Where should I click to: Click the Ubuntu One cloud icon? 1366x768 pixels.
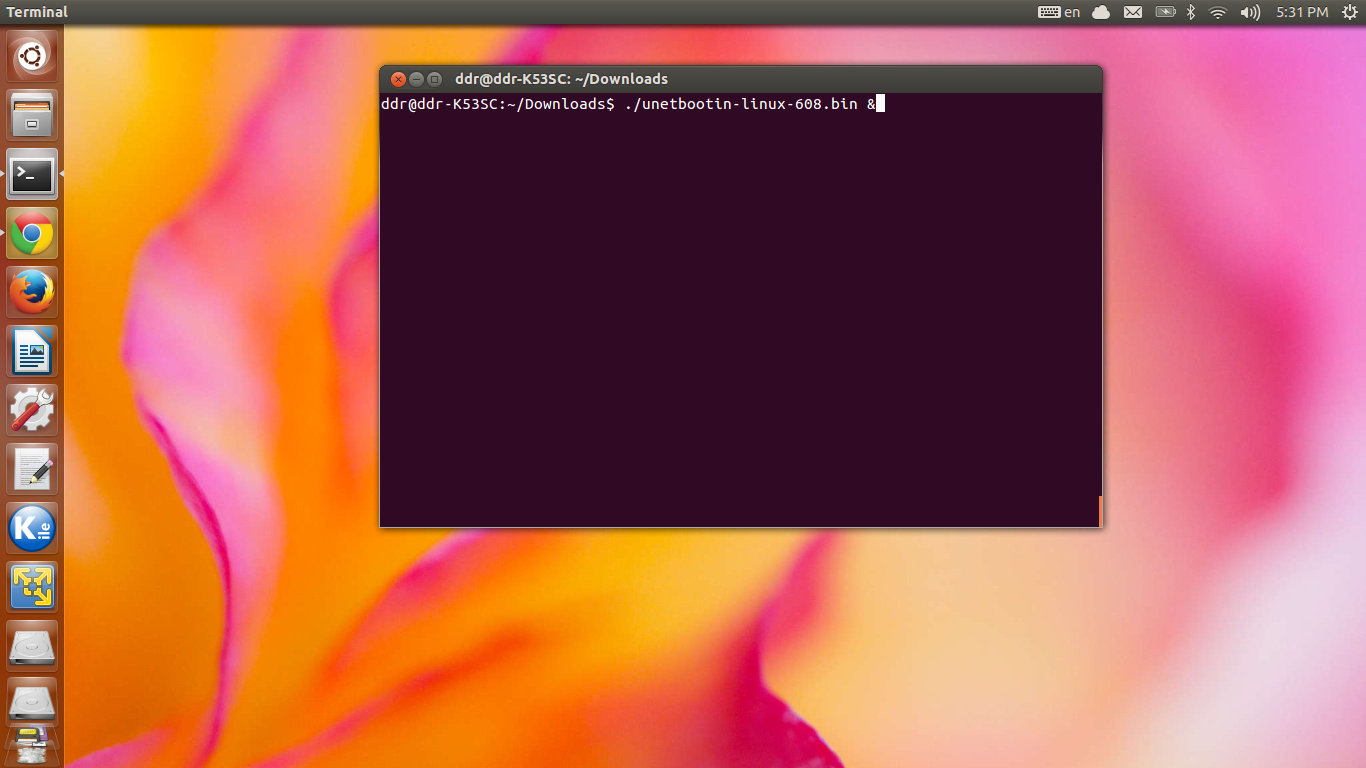click(x=1100, y=12)
